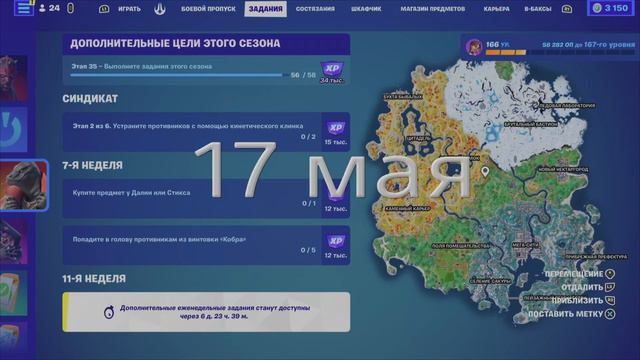Select the highlighted lizard character thumbnail
This screenshot has width=640, height=360.
(24, 185)
